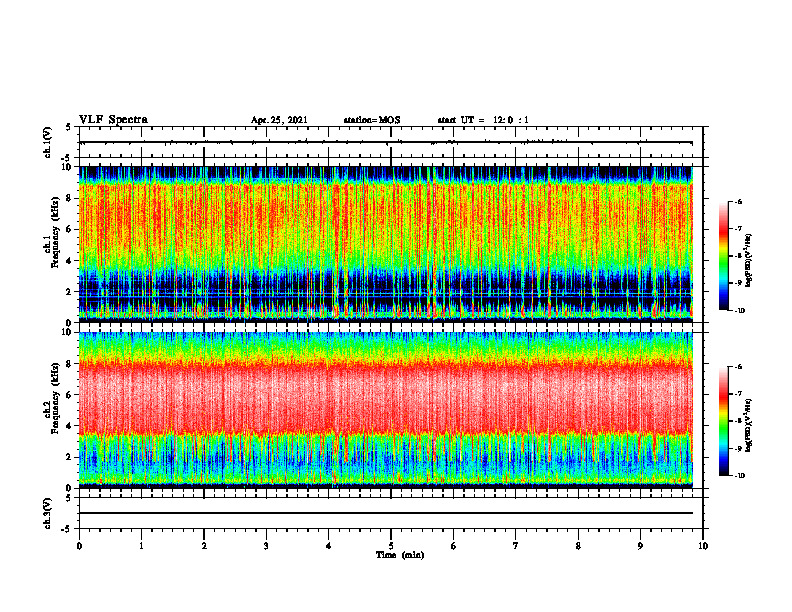Viewport: 792px width, 612px height.
Task: Click the "Time (min)" axis label
Action: tap(400, 555)
